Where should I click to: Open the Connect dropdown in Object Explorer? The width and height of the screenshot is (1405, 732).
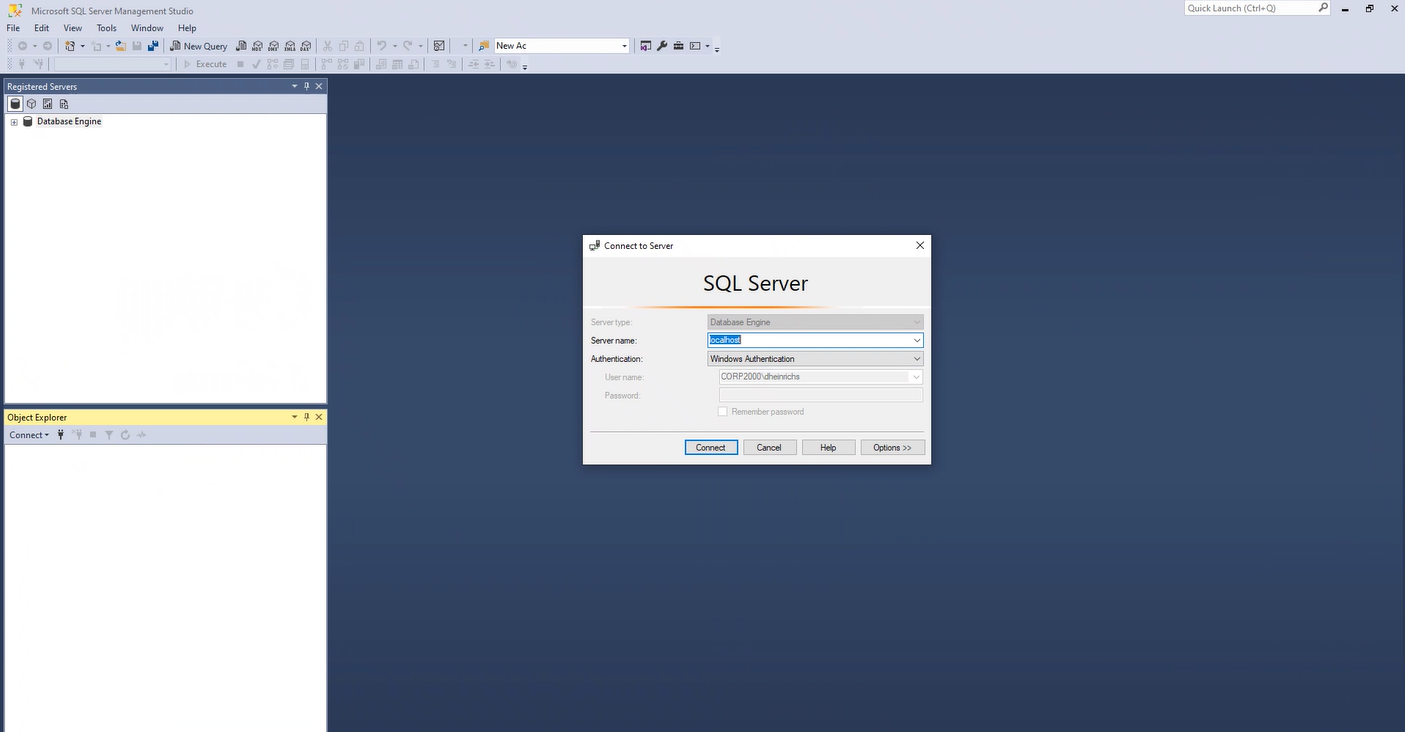click(29, 435)
